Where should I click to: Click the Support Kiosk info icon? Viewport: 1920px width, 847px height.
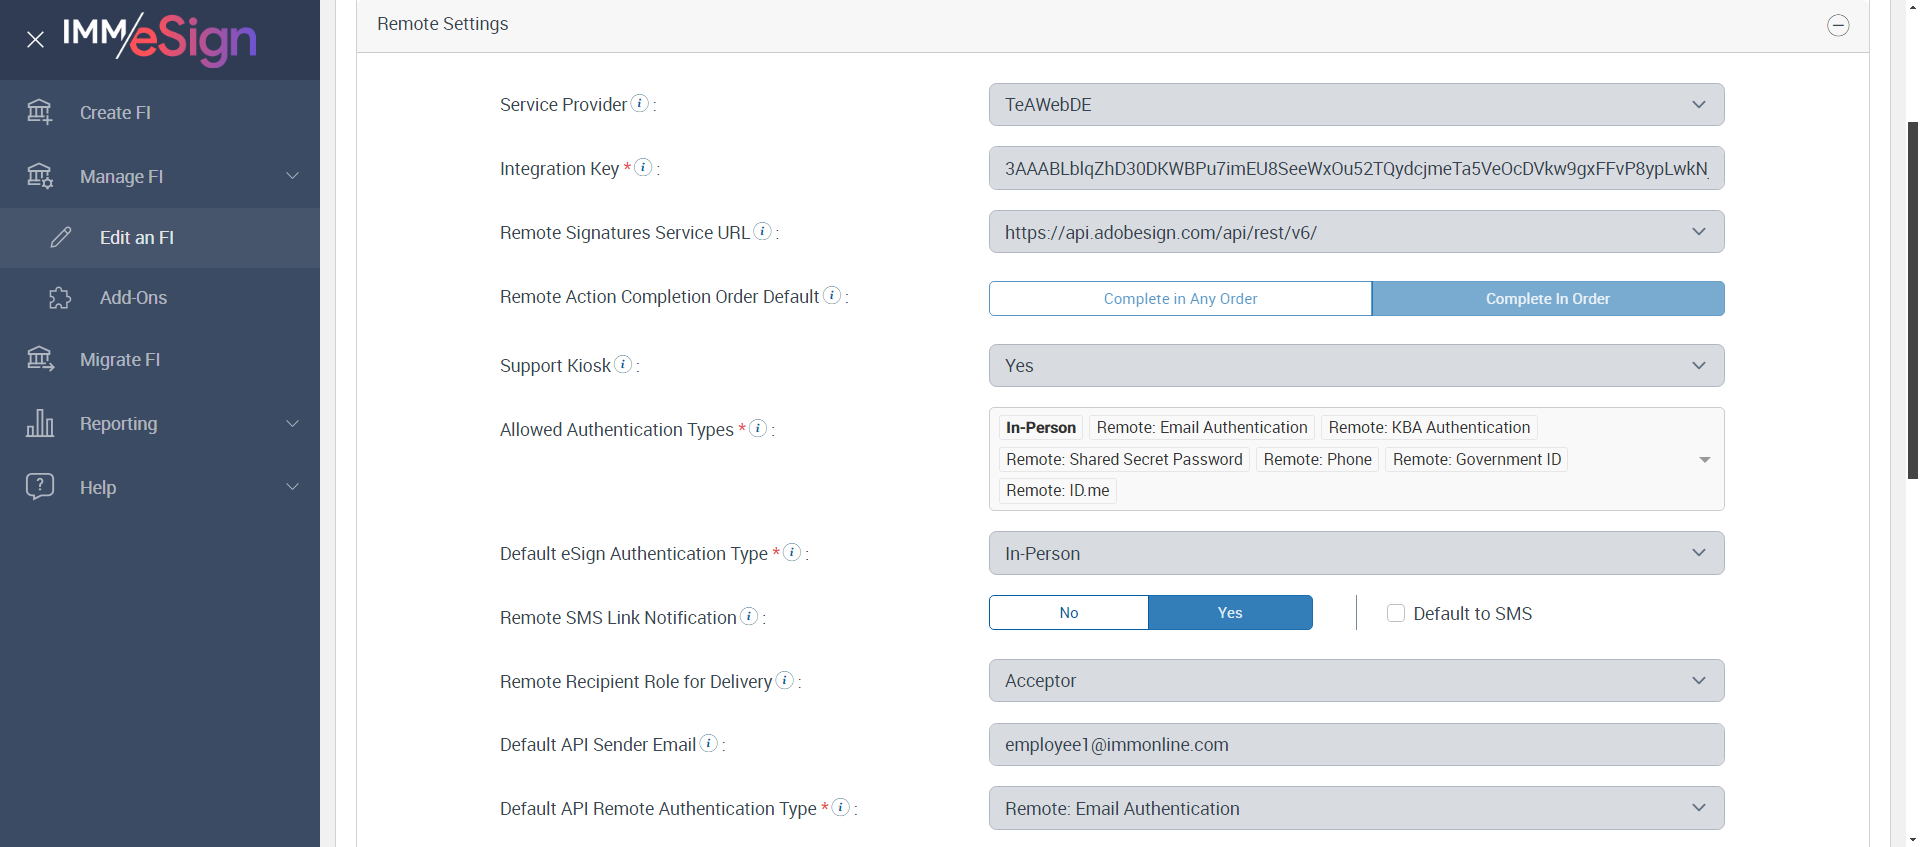623,364
